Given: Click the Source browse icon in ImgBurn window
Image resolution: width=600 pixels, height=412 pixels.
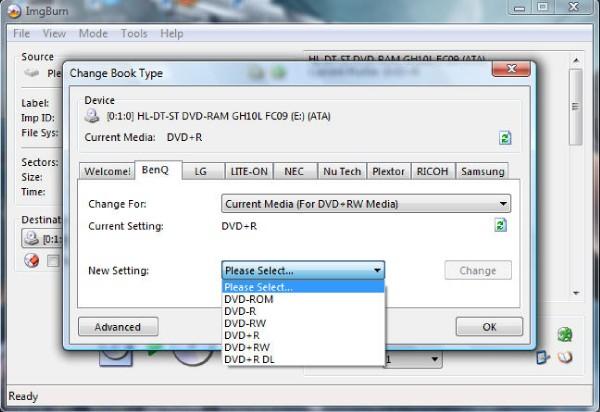Looking at the screenshot, I should tap(32, 73).
